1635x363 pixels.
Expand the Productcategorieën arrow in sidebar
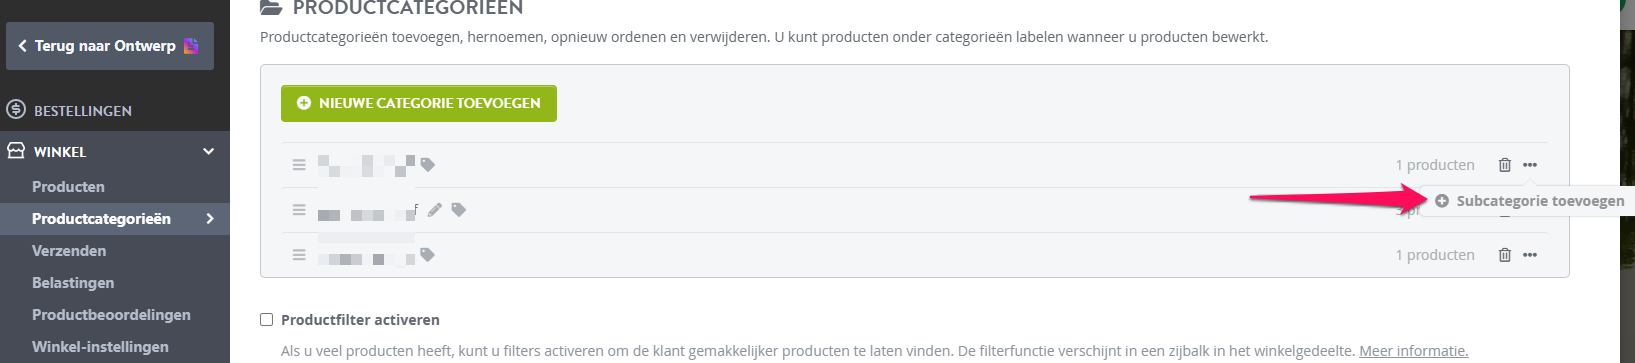(210, 219)
